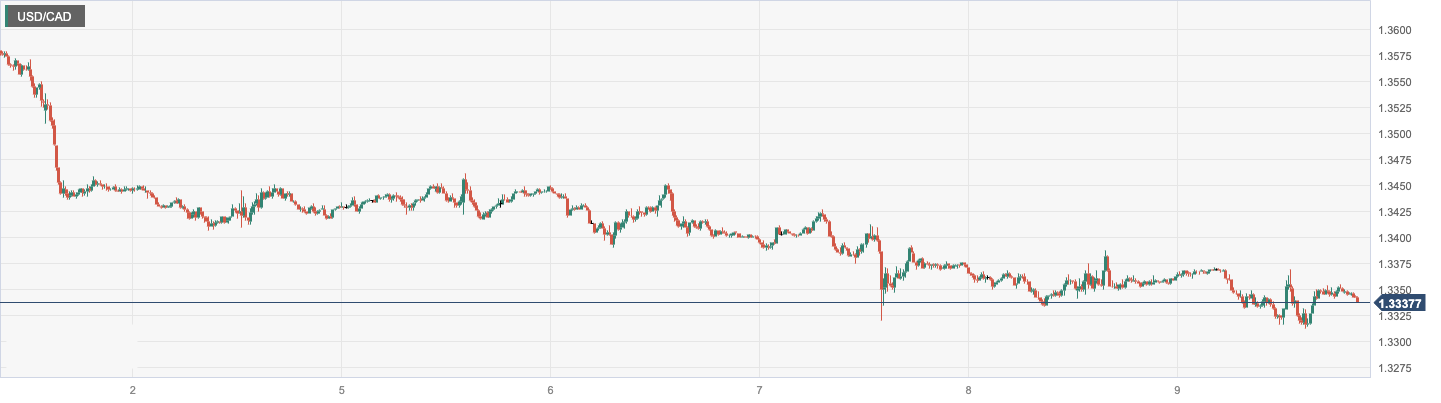The height and width of the screenshot is (403, 1441).
Task: Click the 1.3475 price axis label
Action: coord(1394,160)
